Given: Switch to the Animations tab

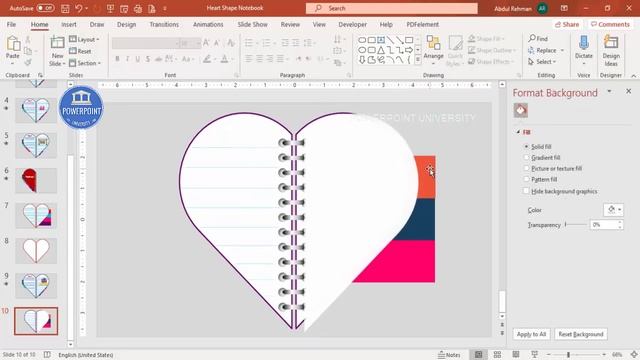Looking at the screenshot, I should click(208, 24).
